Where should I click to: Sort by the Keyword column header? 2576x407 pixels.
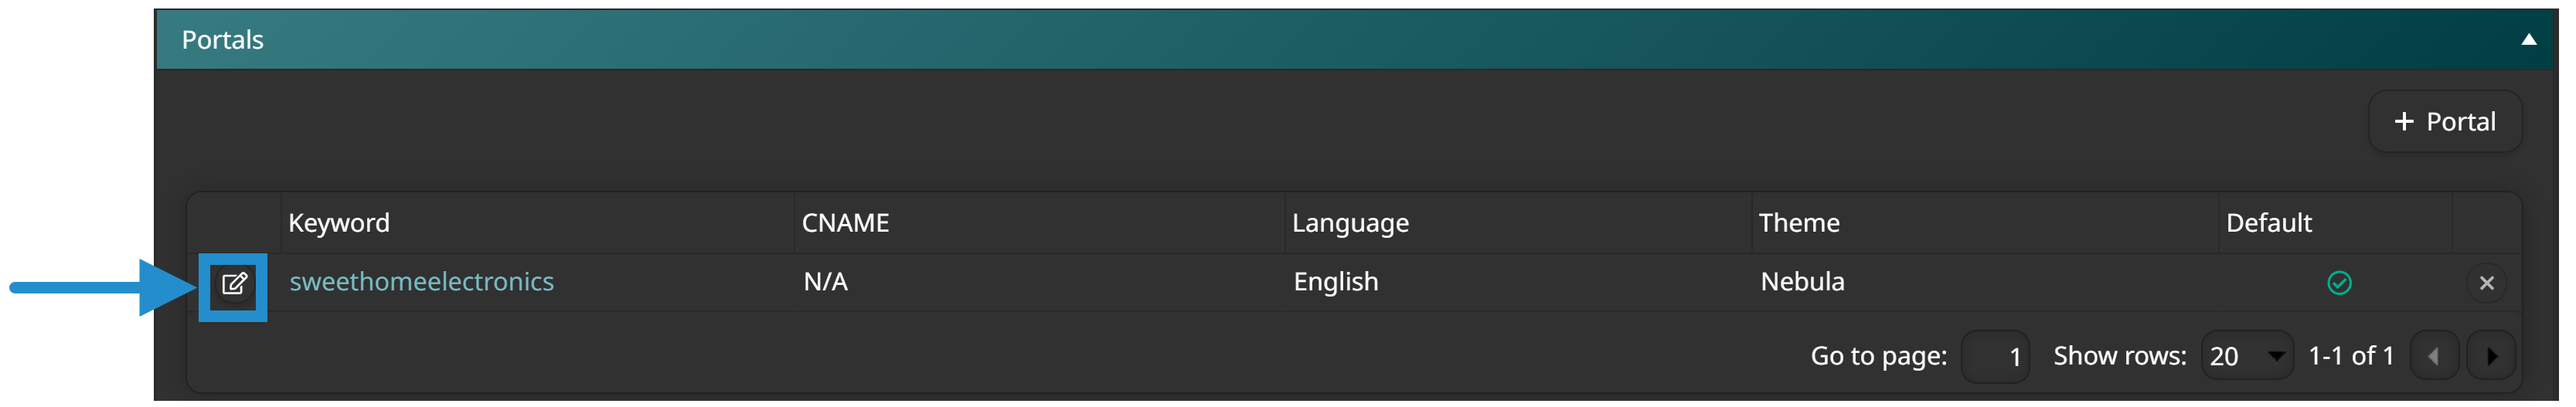click(341, 224)
